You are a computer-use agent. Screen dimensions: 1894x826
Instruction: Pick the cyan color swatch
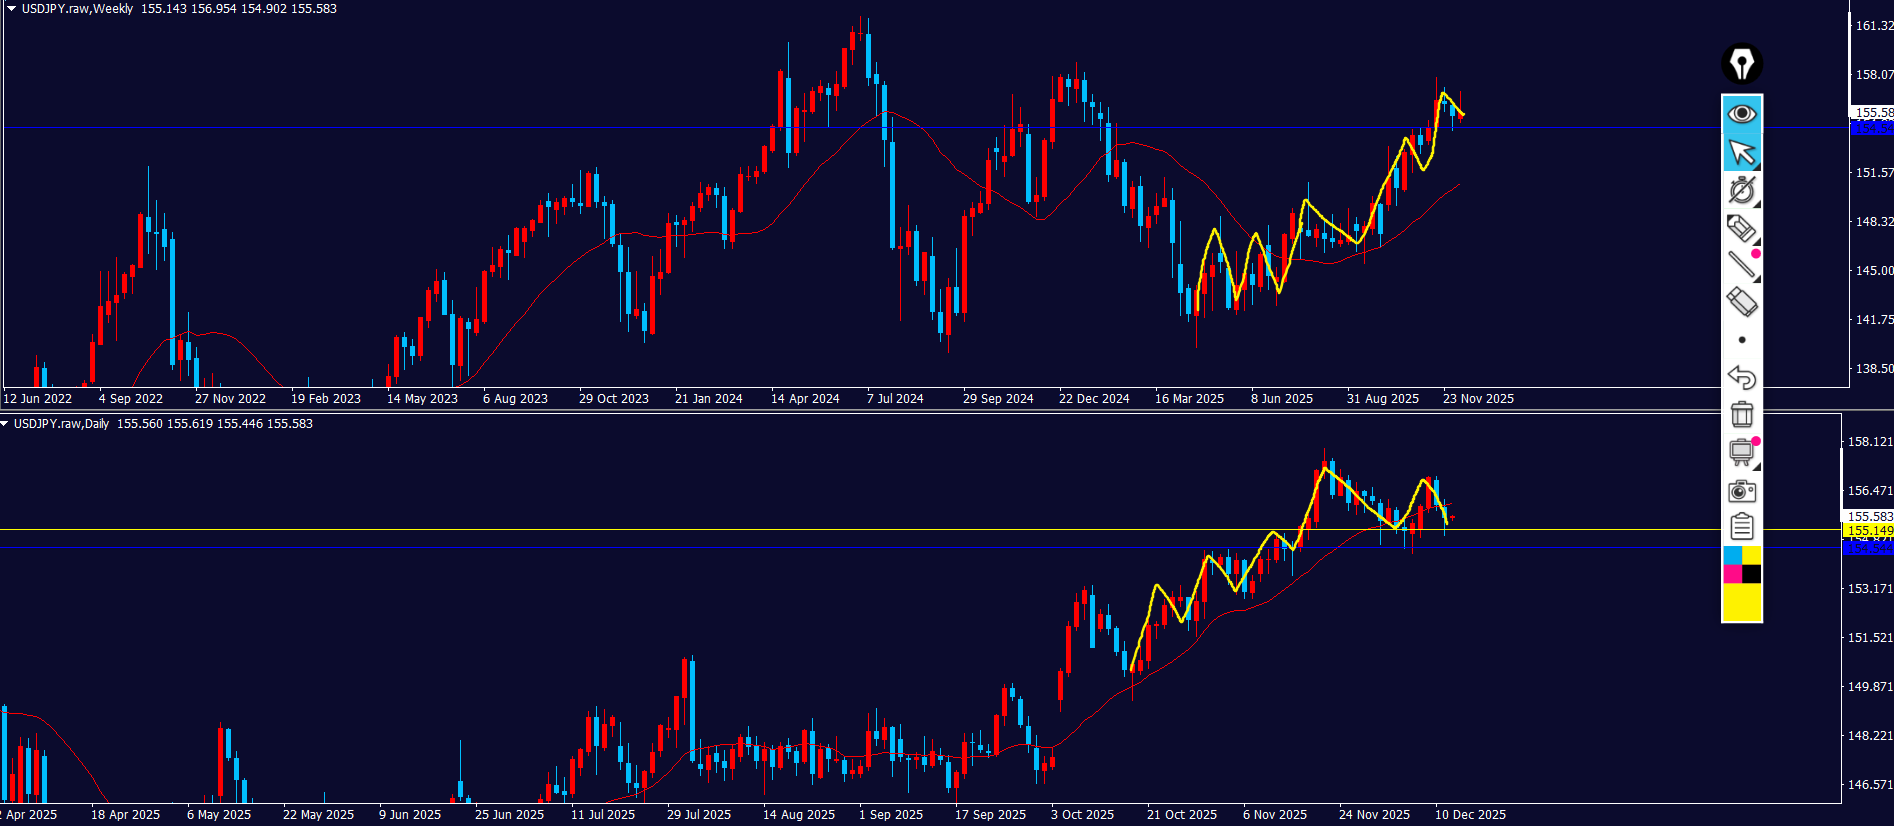tap(1732, 555)
